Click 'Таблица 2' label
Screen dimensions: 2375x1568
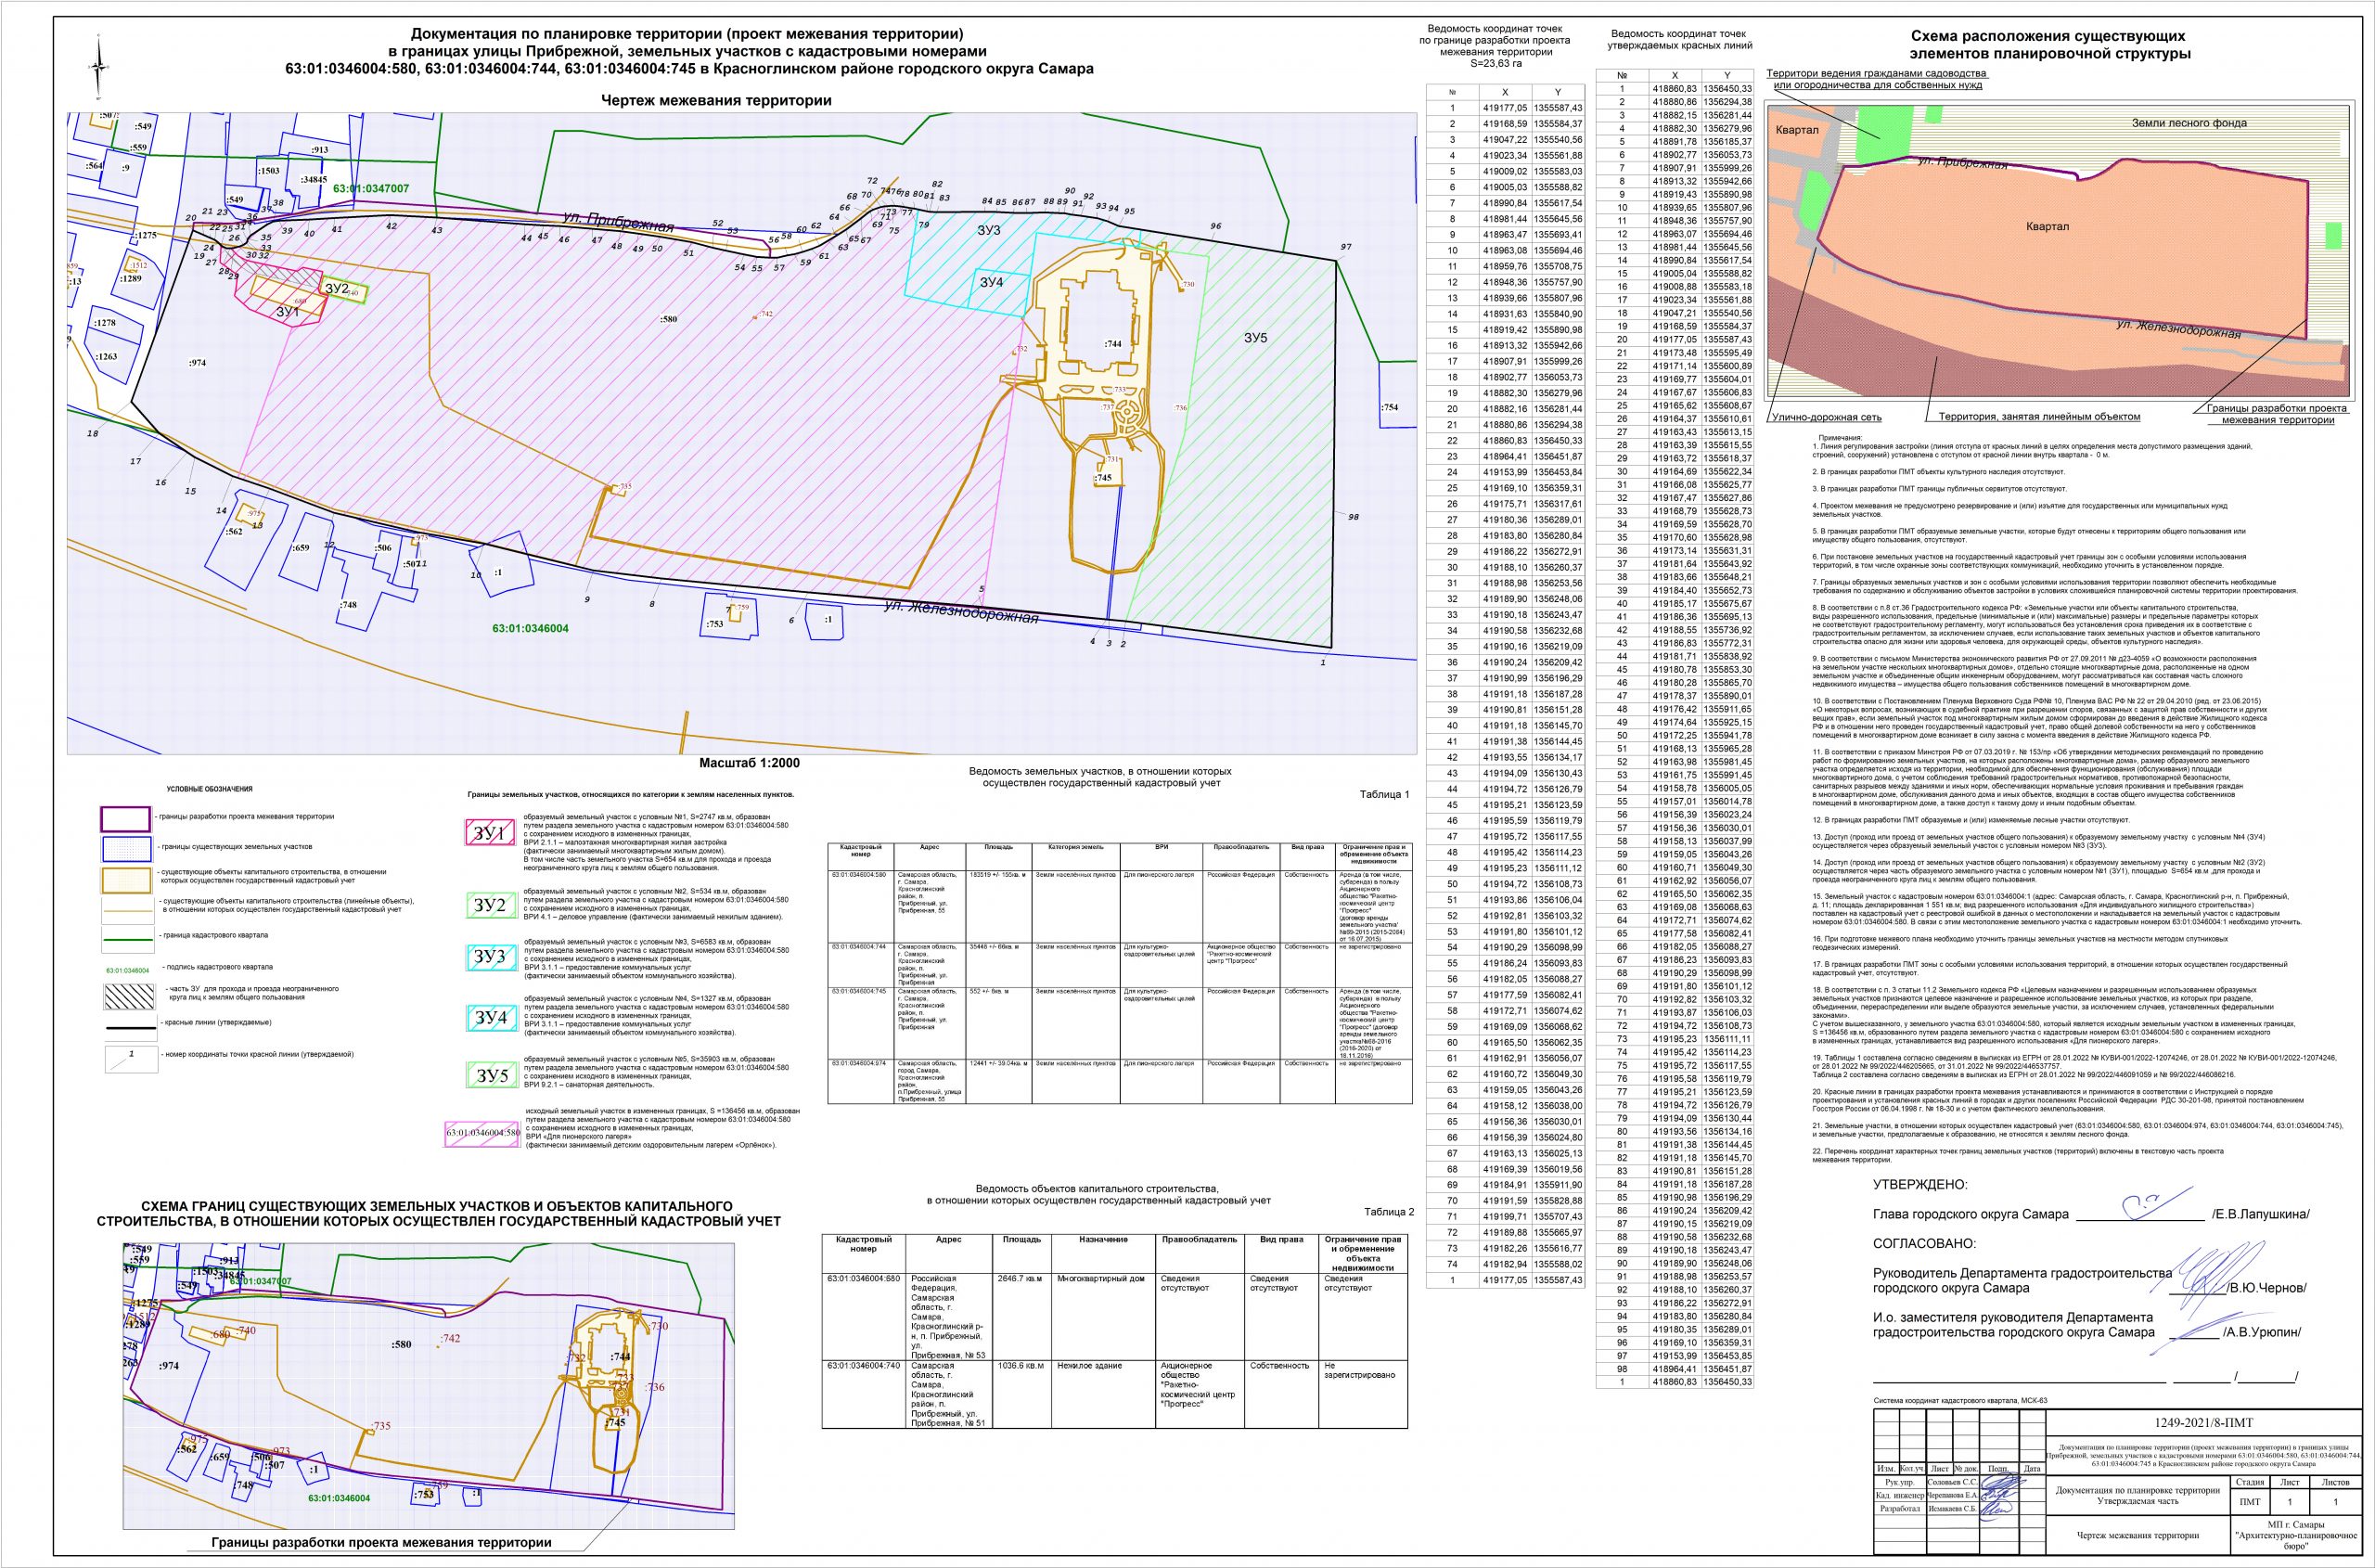1389,1212
